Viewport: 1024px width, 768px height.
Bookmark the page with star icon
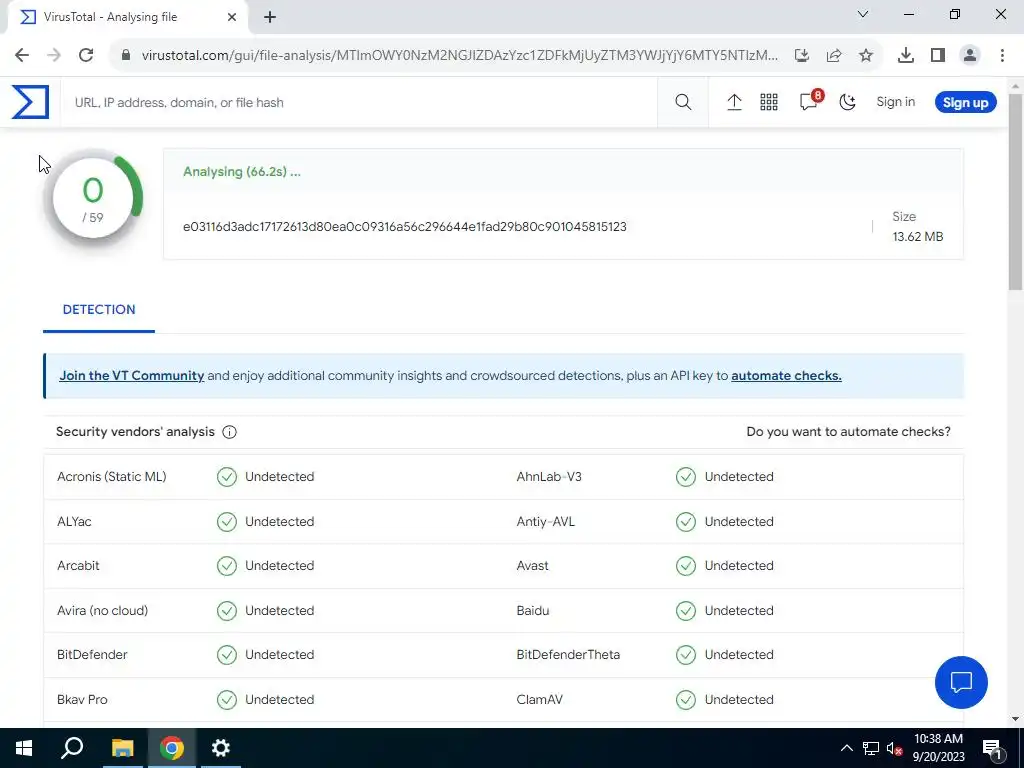click(866, 55)
